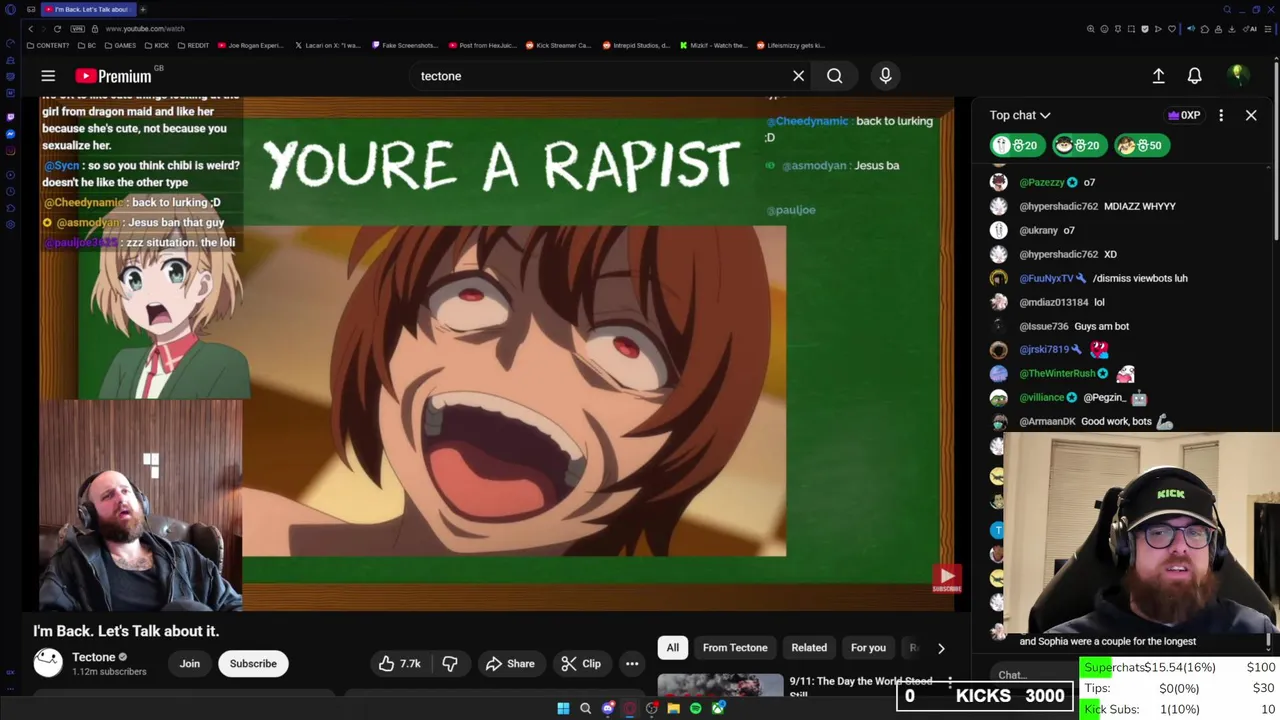Screen dimensions: 1280x720
Task: Select the Related chip
Action: pos(809,648)
